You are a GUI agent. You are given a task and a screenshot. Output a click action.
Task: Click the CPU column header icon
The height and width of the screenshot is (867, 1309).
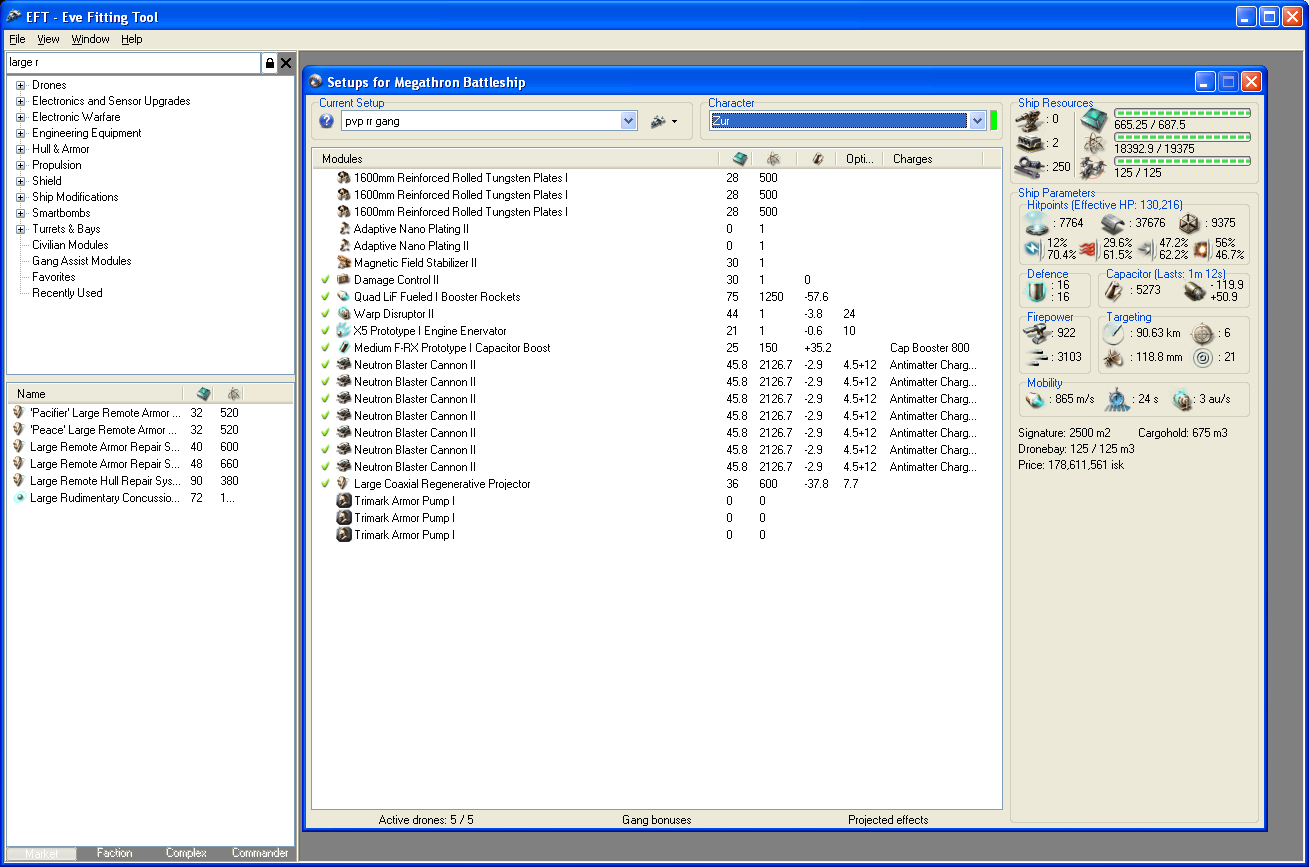click(740, 159)
